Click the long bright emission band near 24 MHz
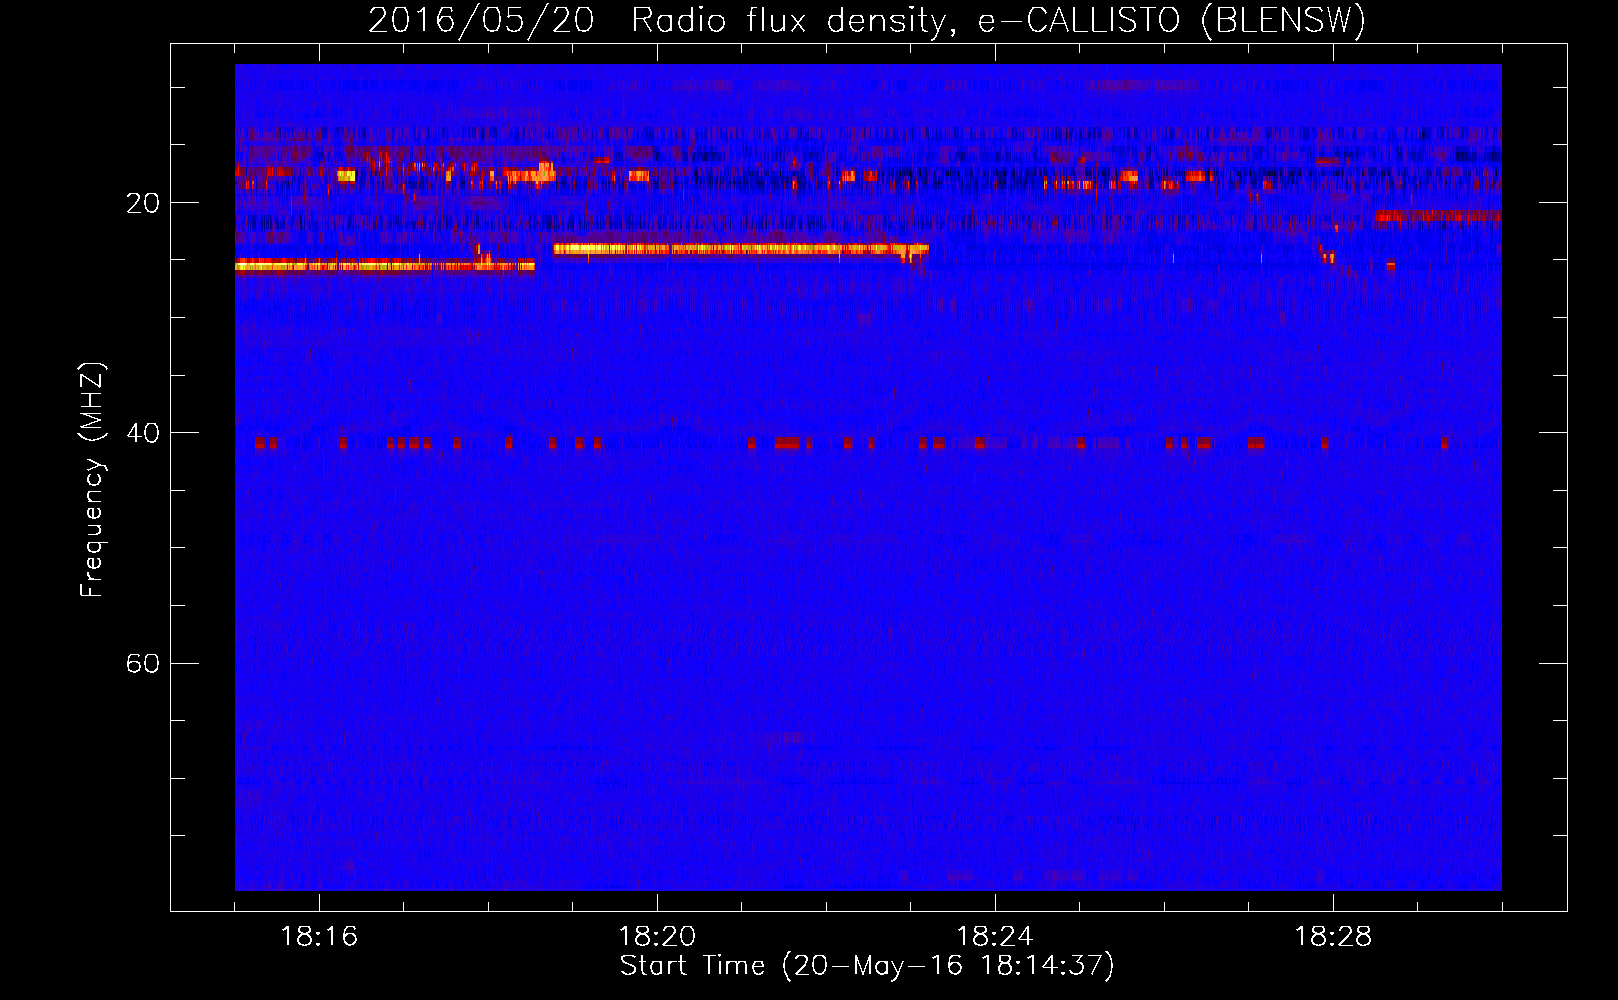1618x1000 pixels. click(x=741, y=249)
